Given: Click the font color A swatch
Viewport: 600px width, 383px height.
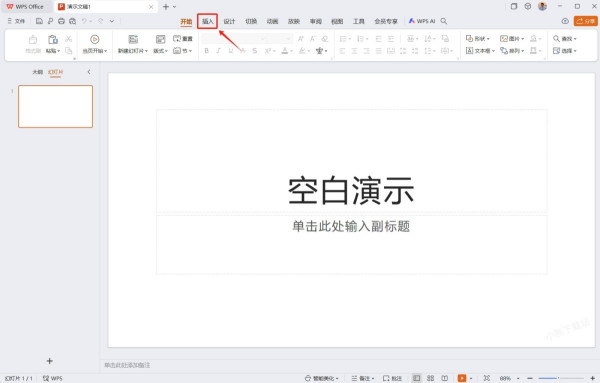Looking at the screenshot, I should [x=285, y=51].
